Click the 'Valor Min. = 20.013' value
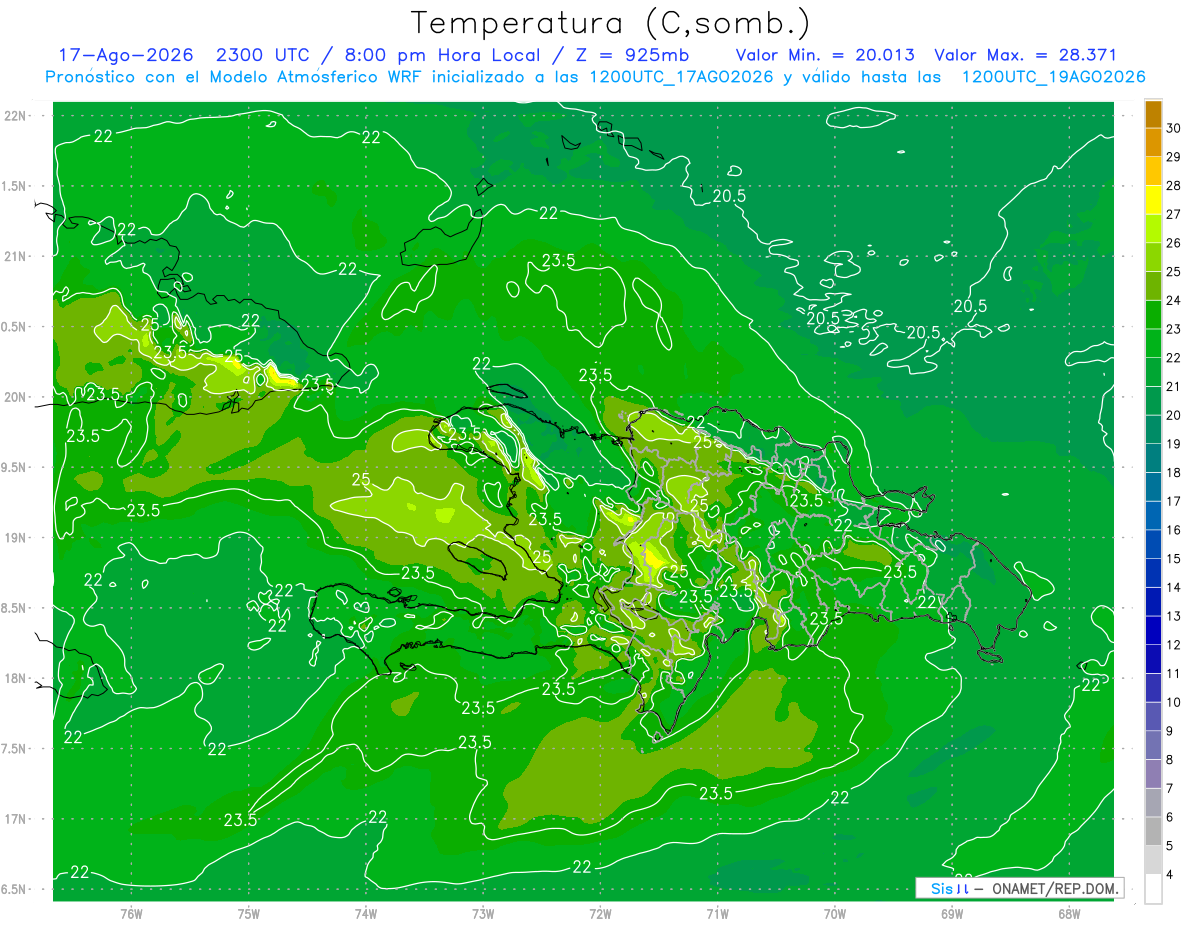The image size is (1200, 927). pyautogui.click(x=824, y=55)
